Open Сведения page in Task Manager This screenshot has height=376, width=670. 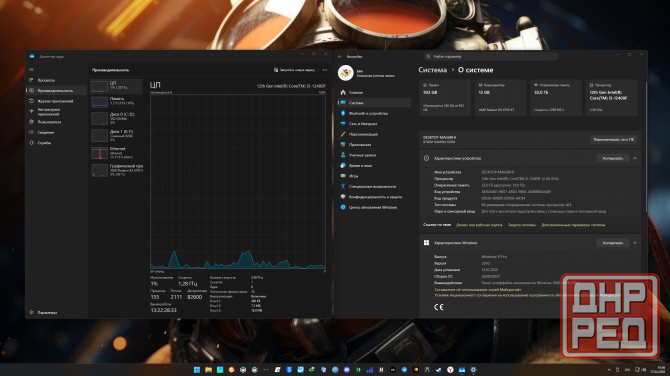[x=57, y=132]
